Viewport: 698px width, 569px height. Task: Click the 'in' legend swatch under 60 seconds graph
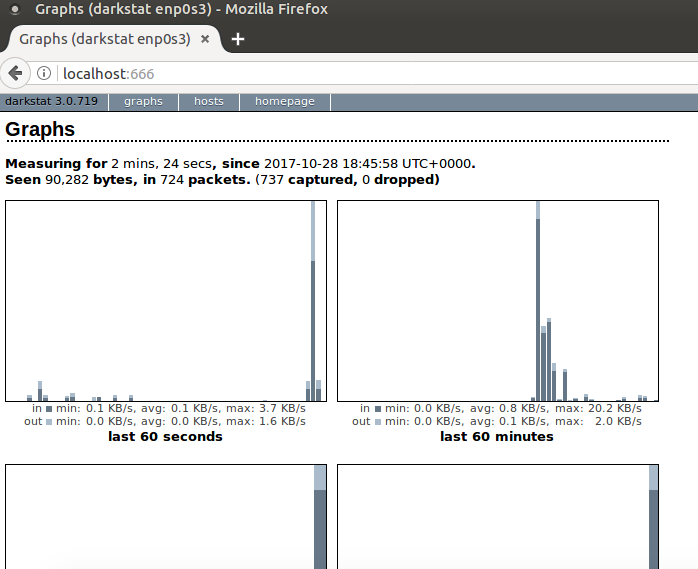[49, 409]
